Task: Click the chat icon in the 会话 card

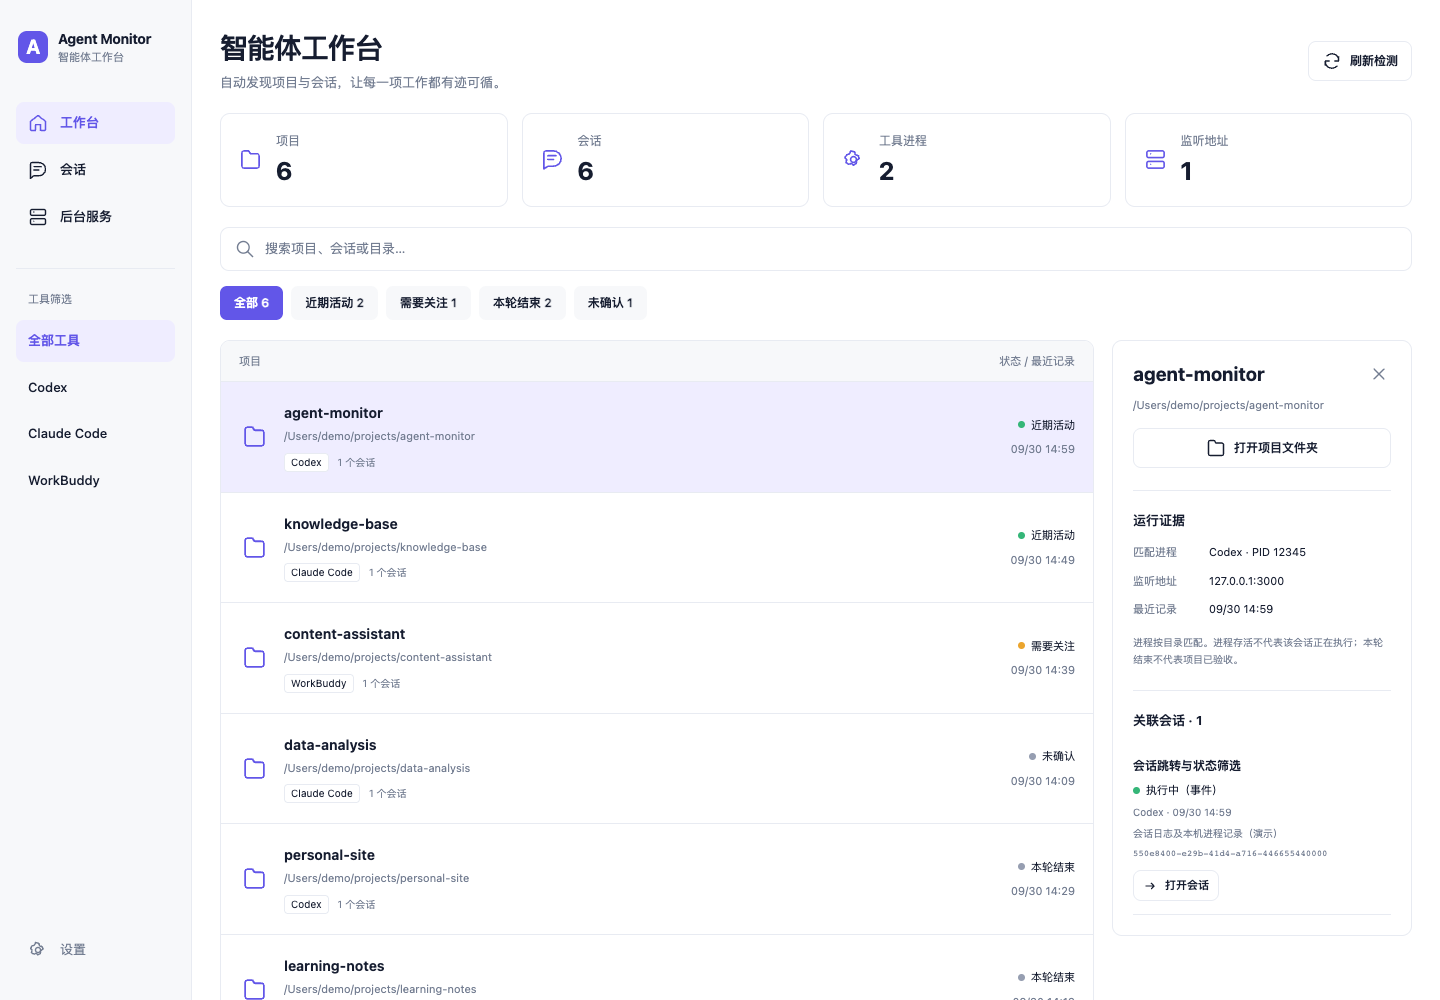Action: [552, 160]
